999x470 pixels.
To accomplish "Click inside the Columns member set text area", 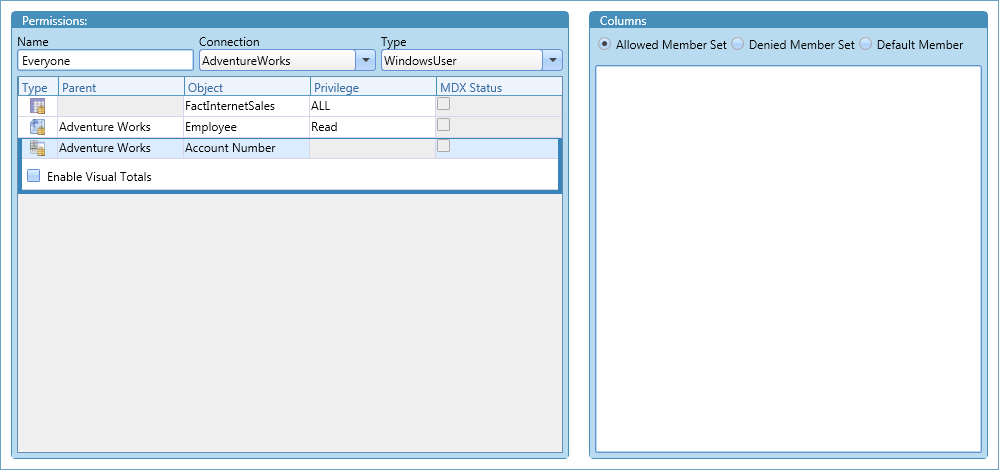I will pyautogui.click(x=788, y=259).
